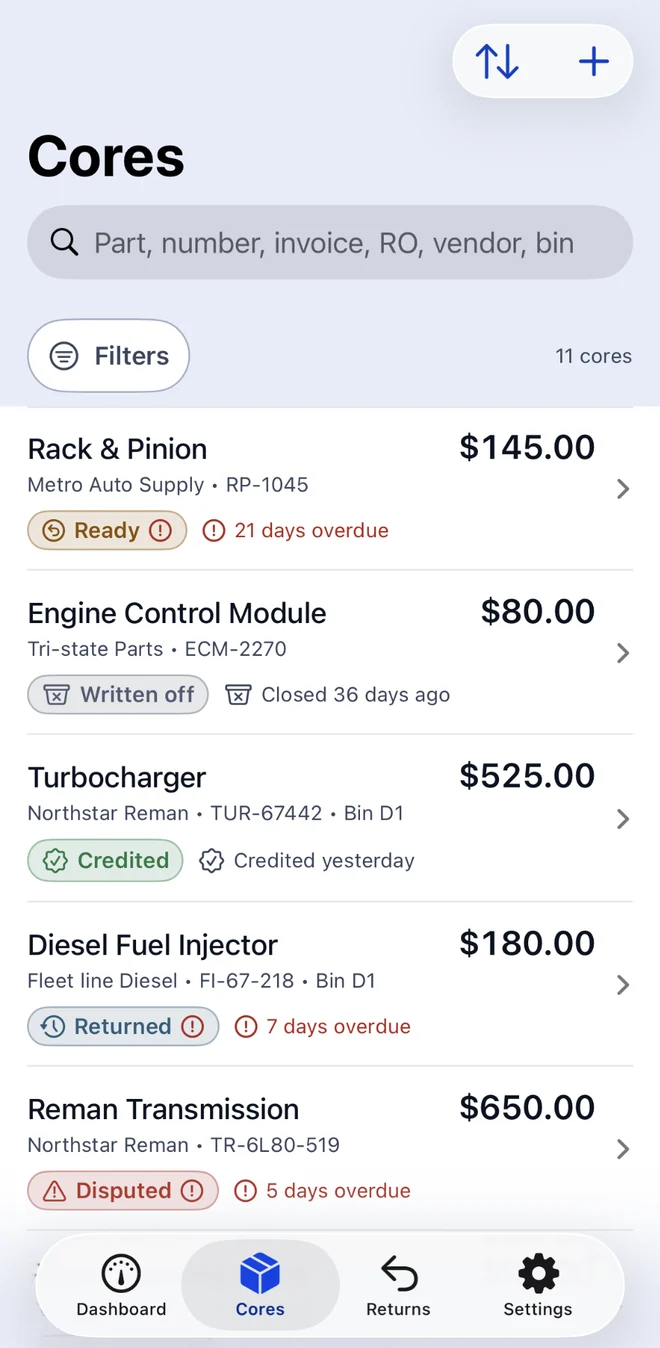Viewport: 660px width, 1348px height.
Task: Open Reman Transmission core entry
Action: point(330,1148)
